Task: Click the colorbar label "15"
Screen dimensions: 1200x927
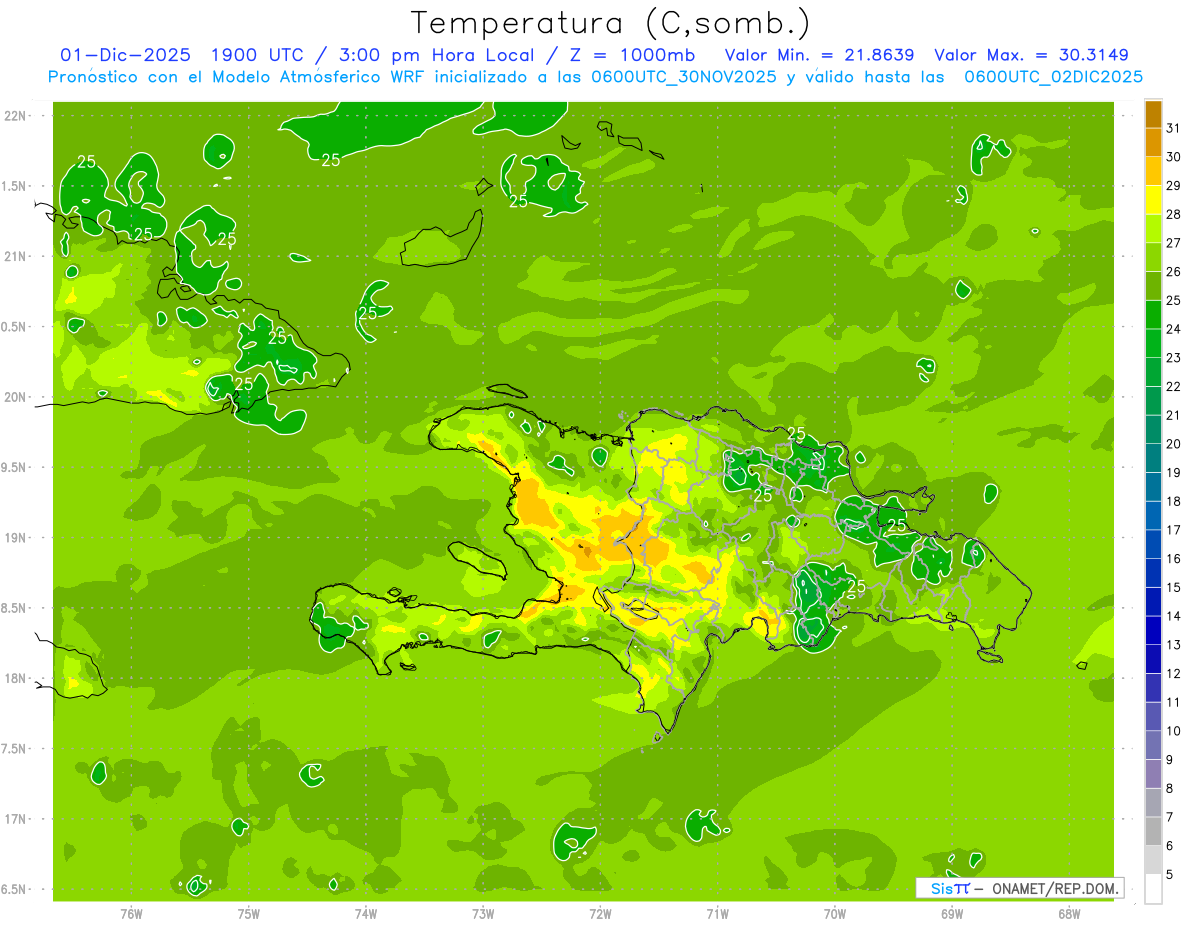Action: 1174,587
